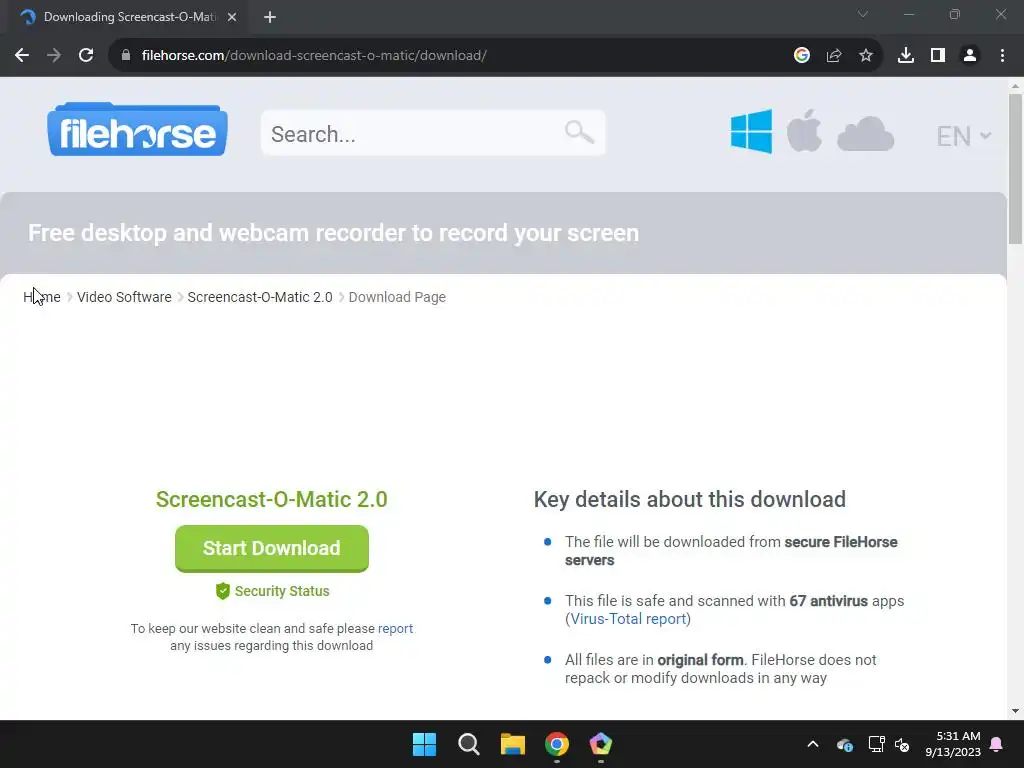This screenshot has width=1024, height=768.
Task: Click the colorful pentagon taskbar app icon
Action: click(601, 744)
